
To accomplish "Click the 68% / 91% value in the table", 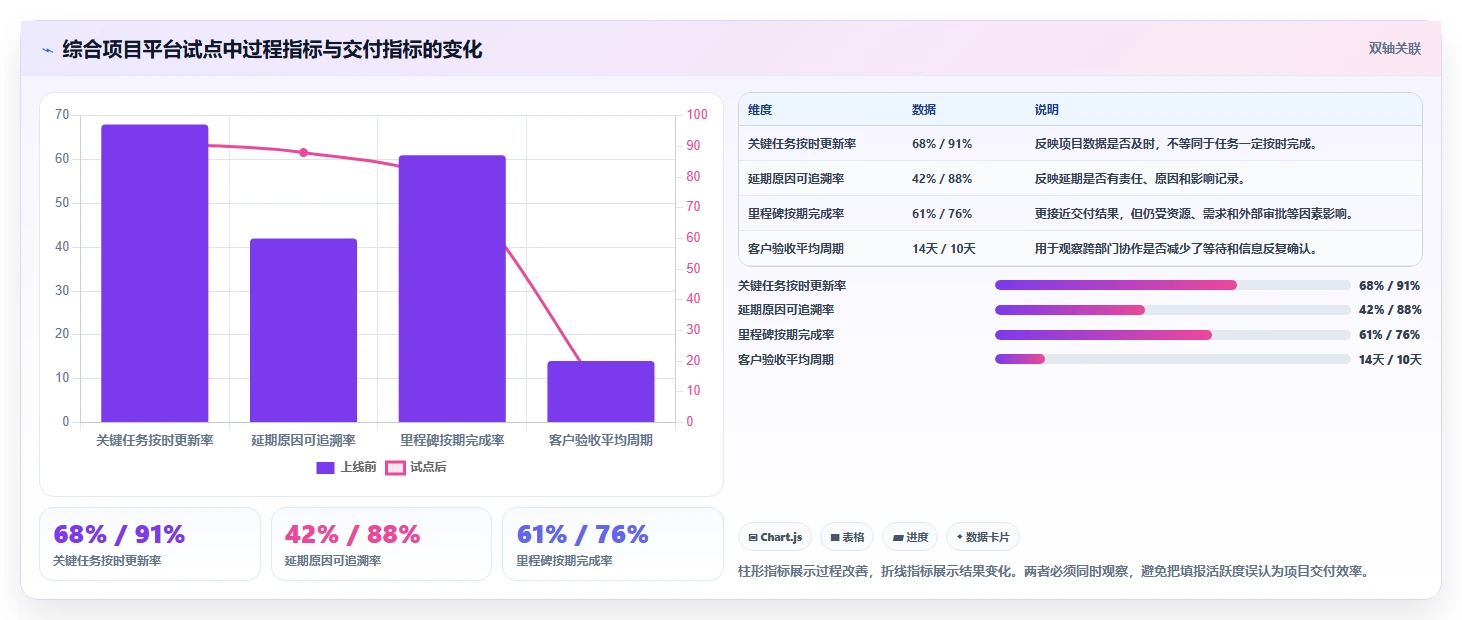I will click(942, 144).
